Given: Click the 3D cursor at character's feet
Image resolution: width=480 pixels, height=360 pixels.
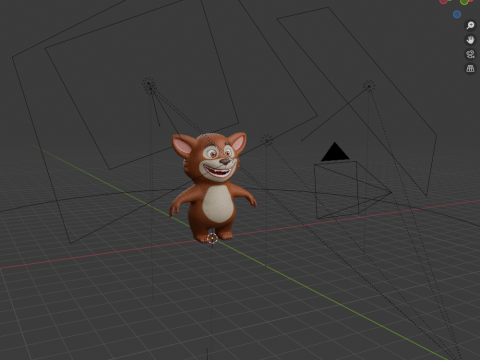Looking at the screenshot, I should point(212,239).
